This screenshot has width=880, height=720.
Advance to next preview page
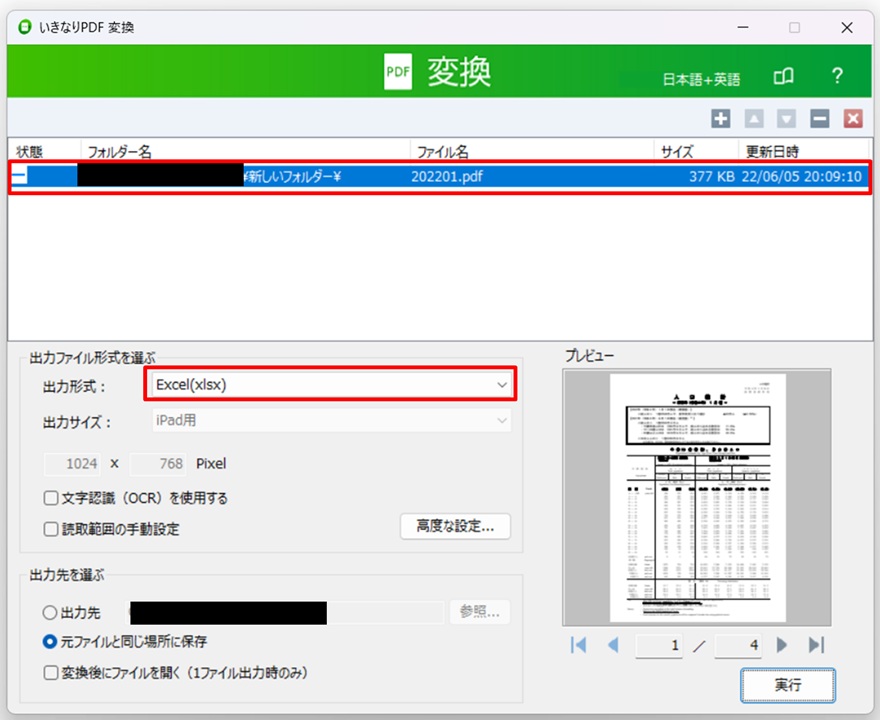tap(782, 645)
